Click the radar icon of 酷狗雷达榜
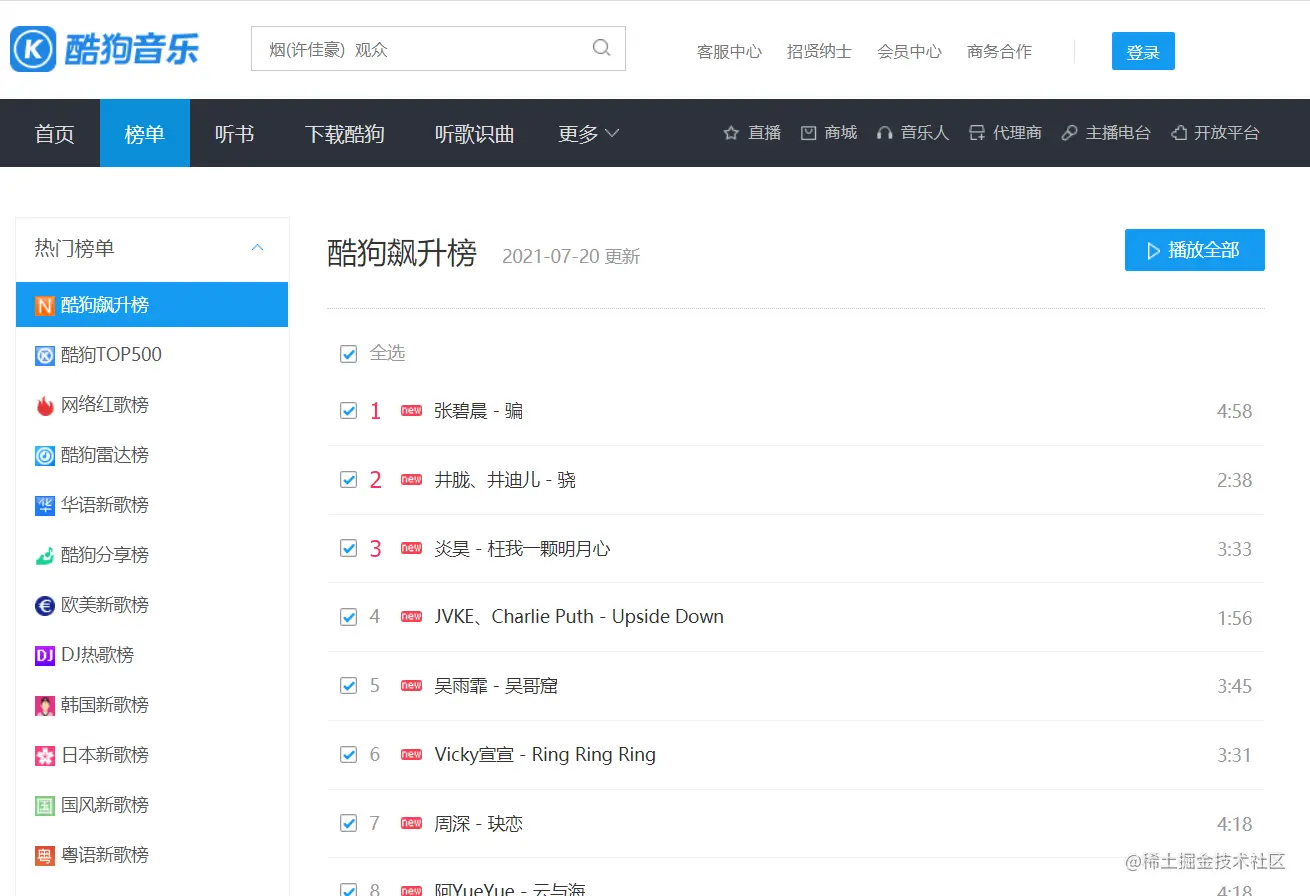 coord(45,455)
